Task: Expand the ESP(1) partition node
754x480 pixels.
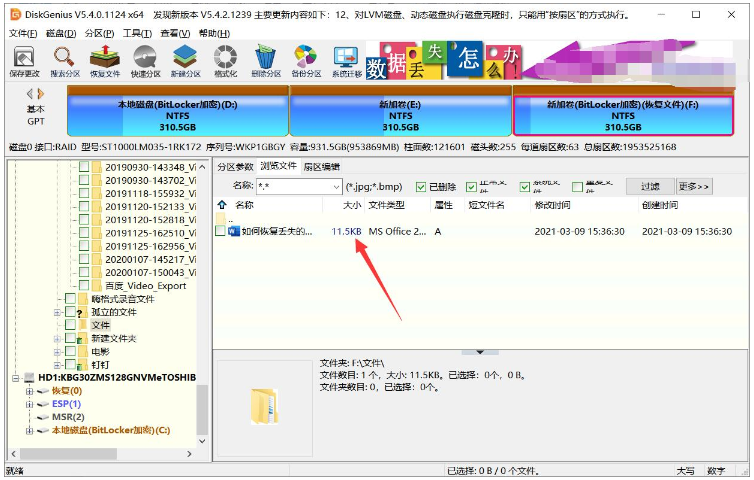Action: pos(30,404)
